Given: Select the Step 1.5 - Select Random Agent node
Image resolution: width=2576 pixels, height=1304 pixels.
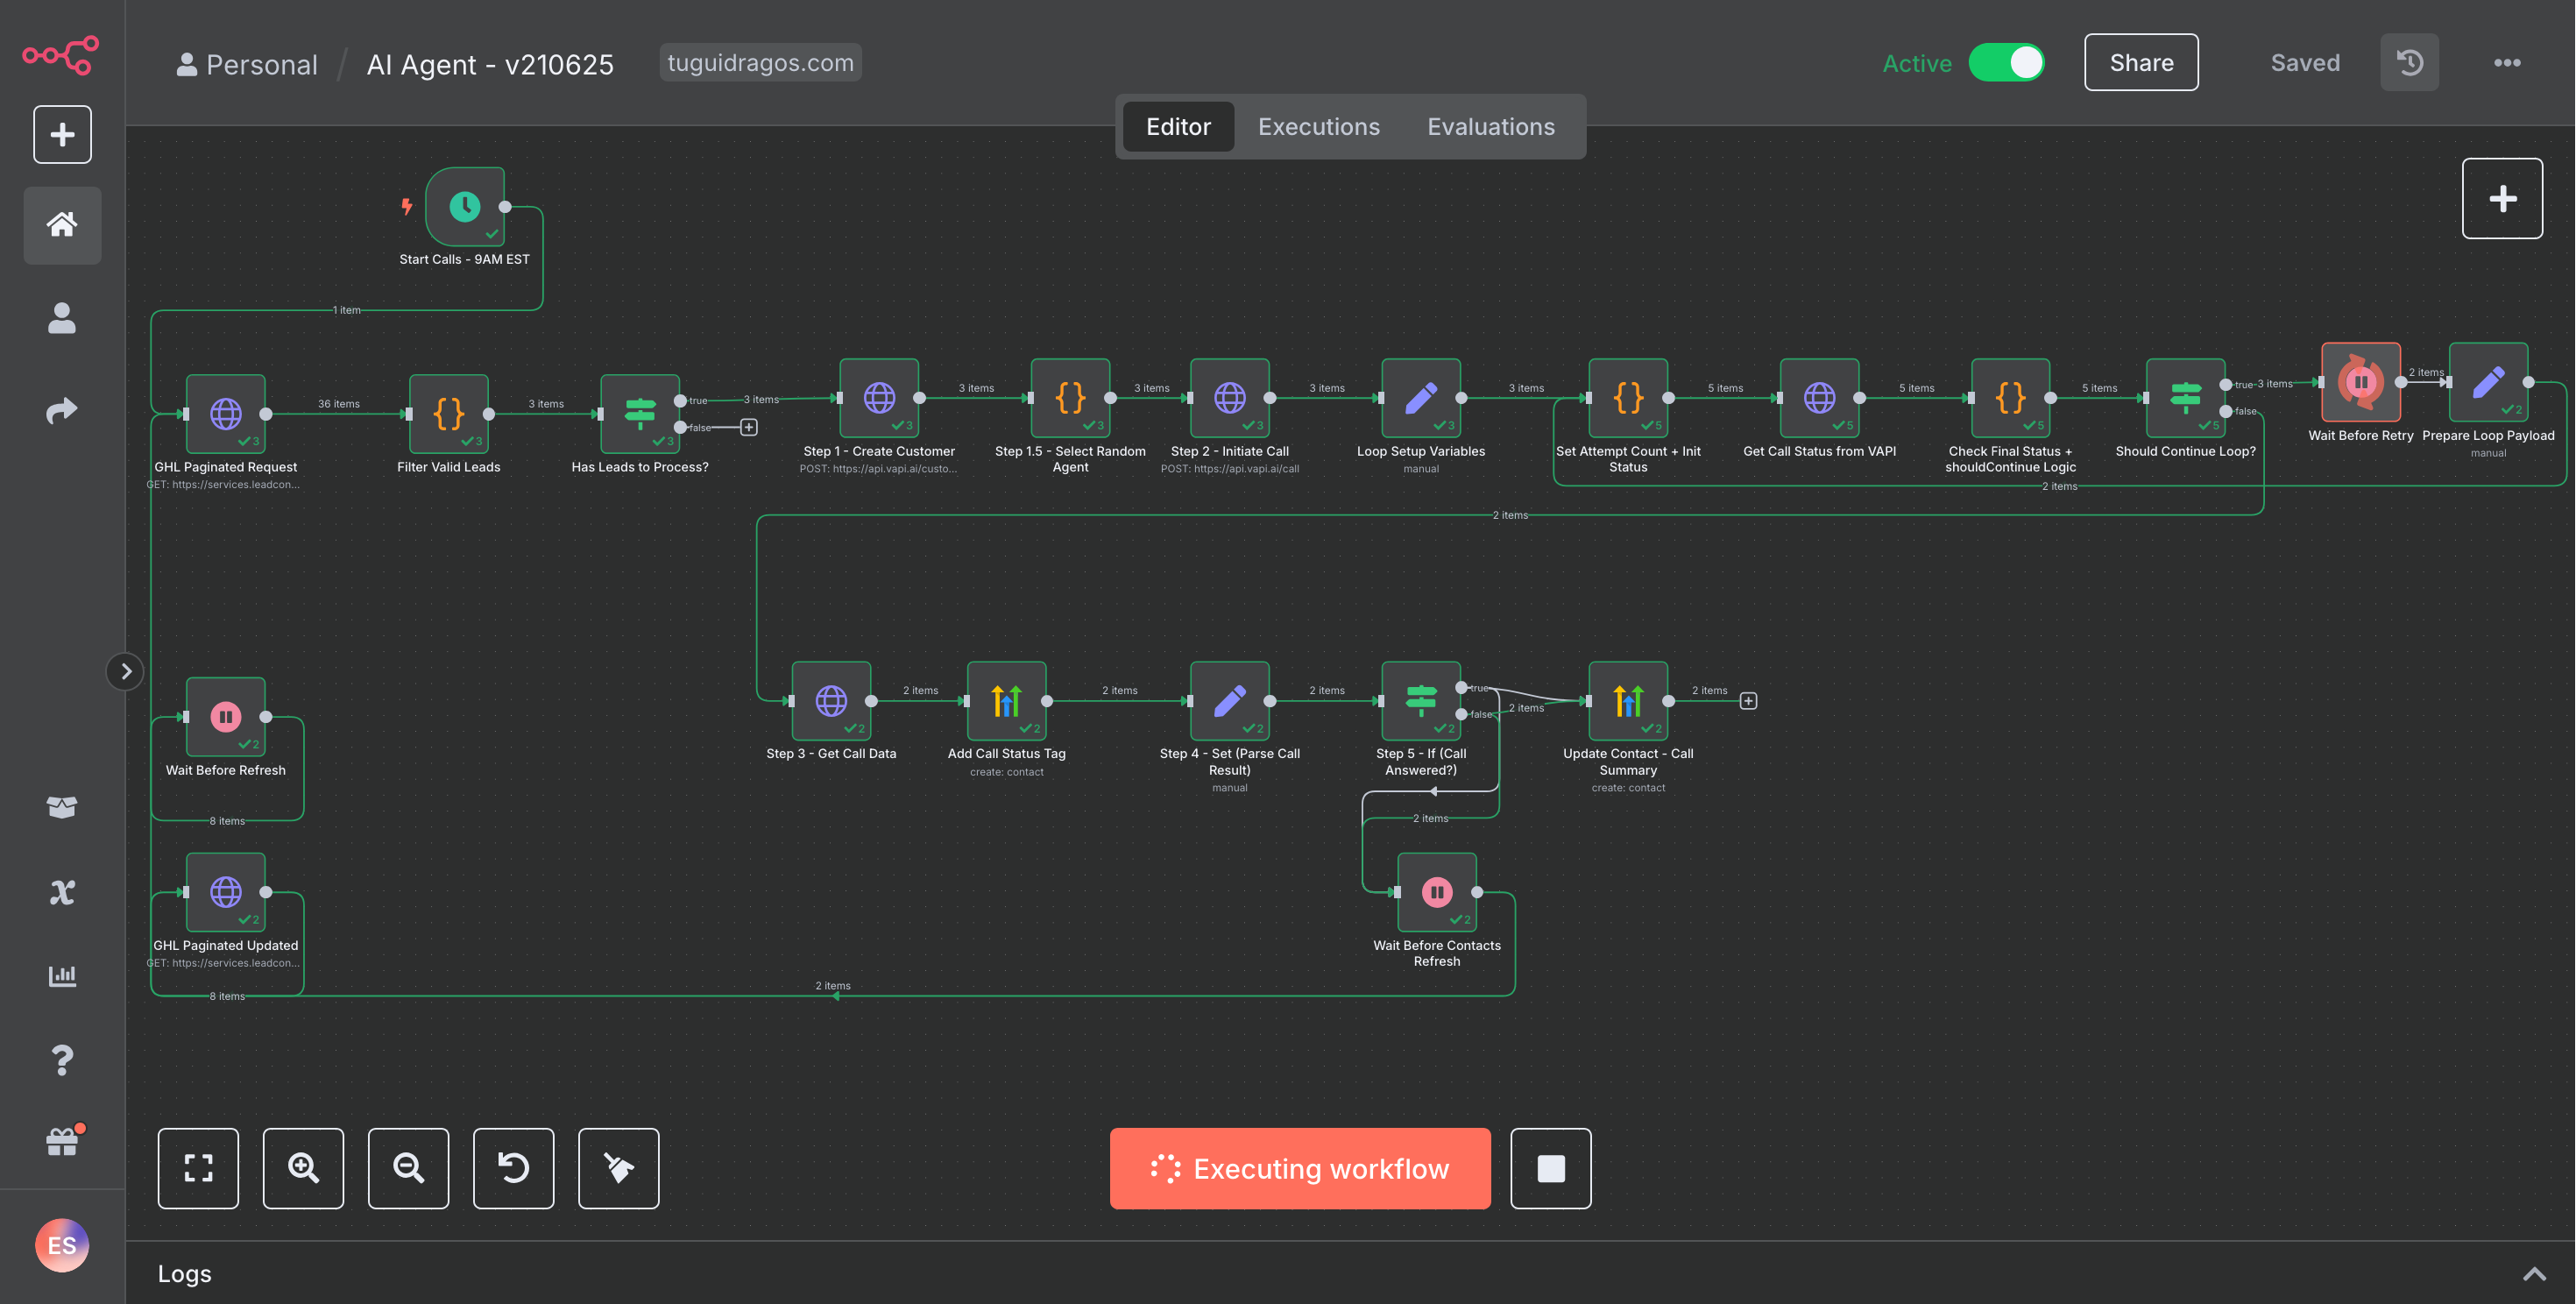Looking at the screenshot, I should click(x=1070, y=397).
